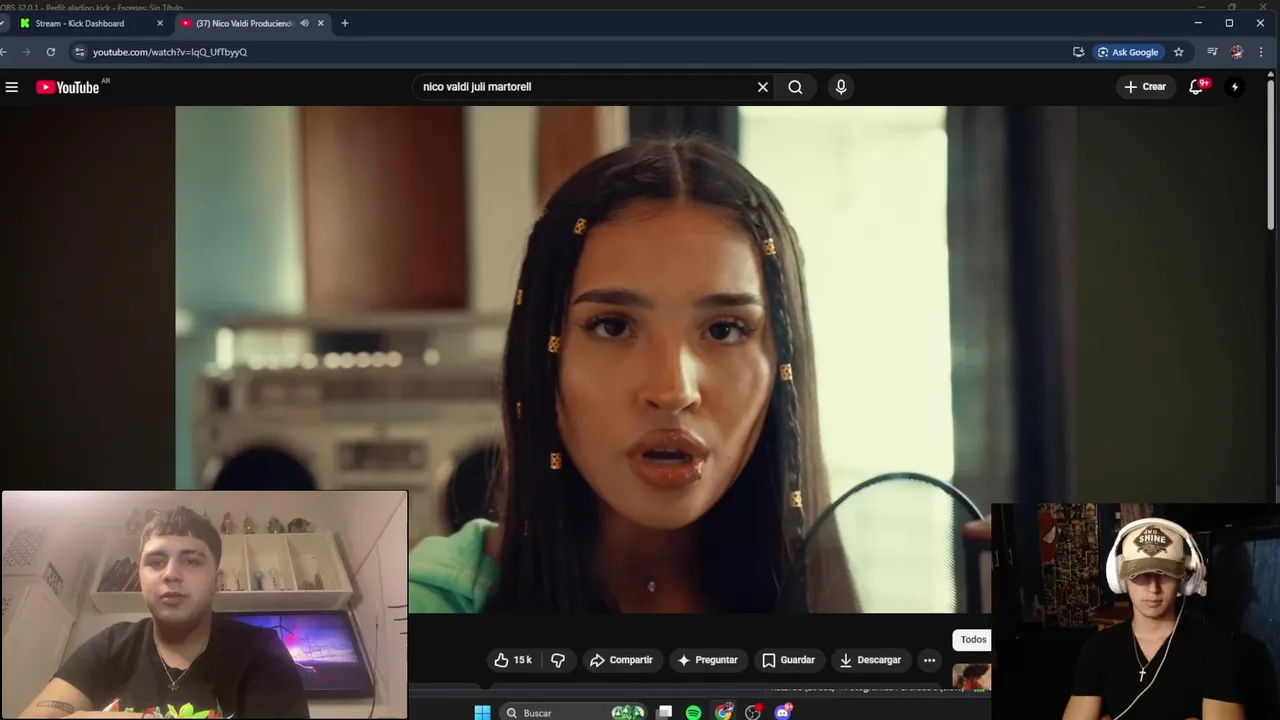Download the video via Descargar
This screenshot has width=1280, height=720.
(870, 660)
